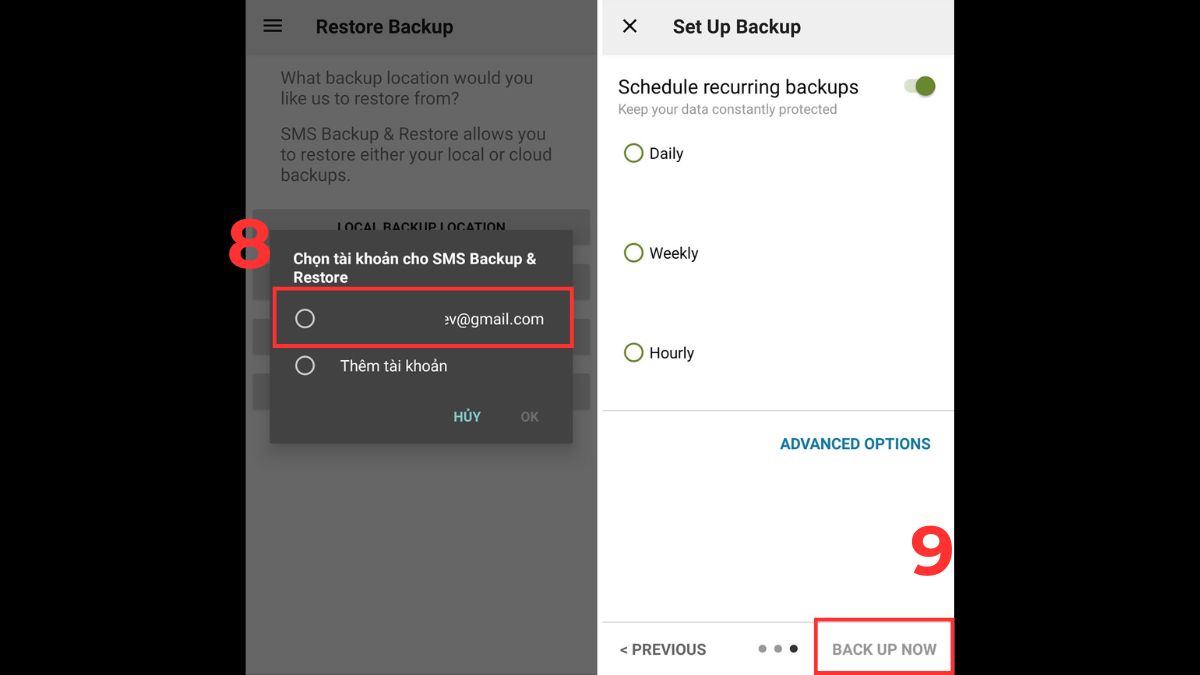Open the hamburger menu beside Restore Backup
The width and height of the screenshot is (1200, 675).
[272, 26]
